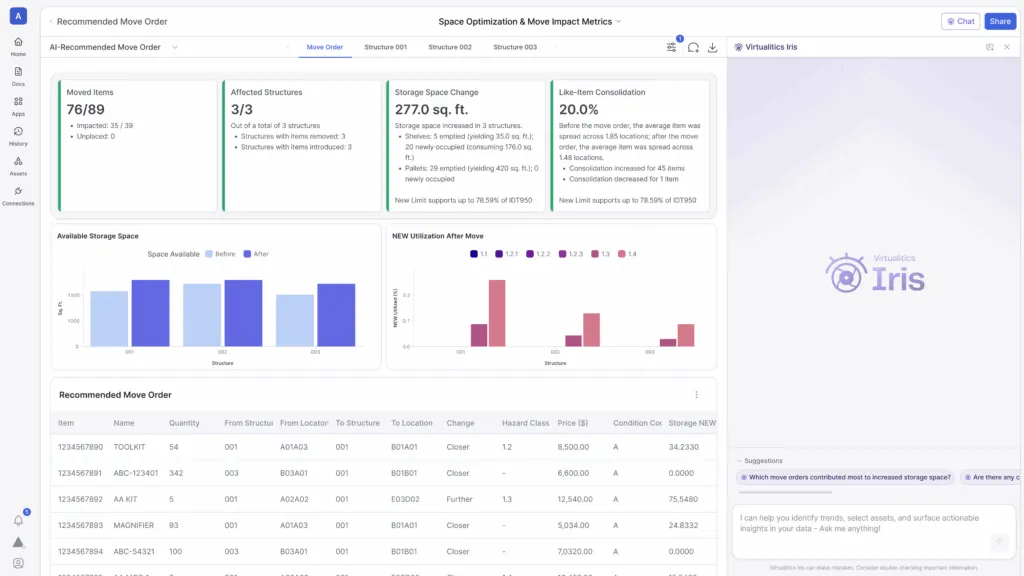Switch to the Structure 002 tab
Viewport: 1024px width, 576px height.
(450, 47)
